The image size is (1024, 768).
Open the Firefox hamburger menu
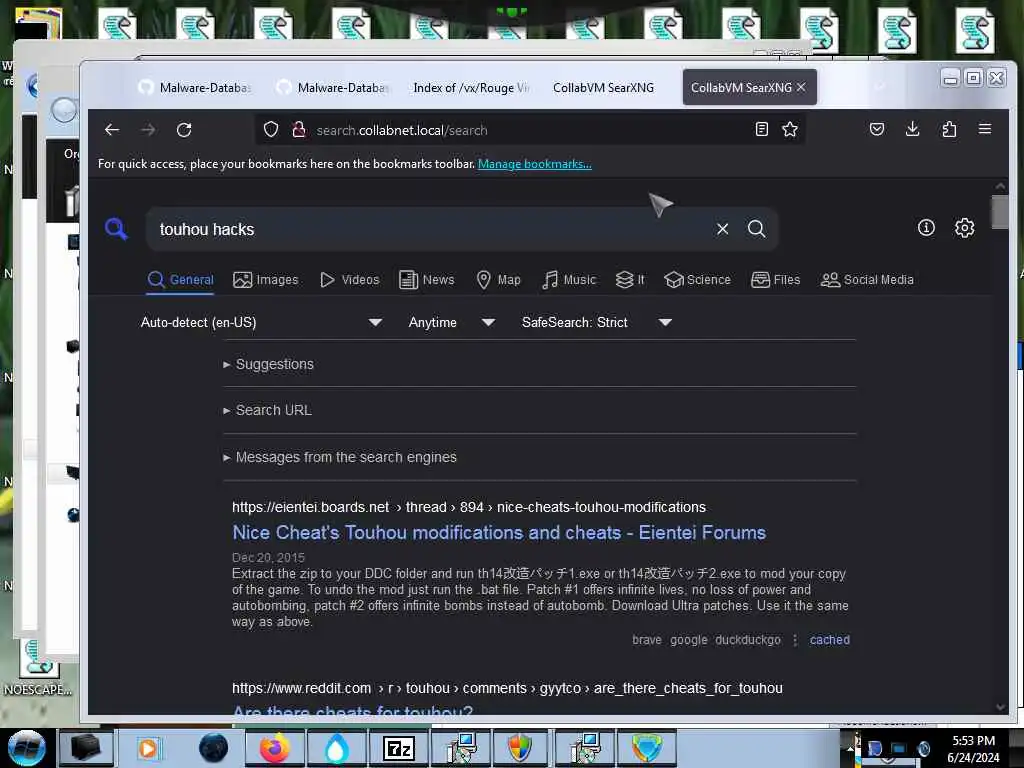[985, 129]
